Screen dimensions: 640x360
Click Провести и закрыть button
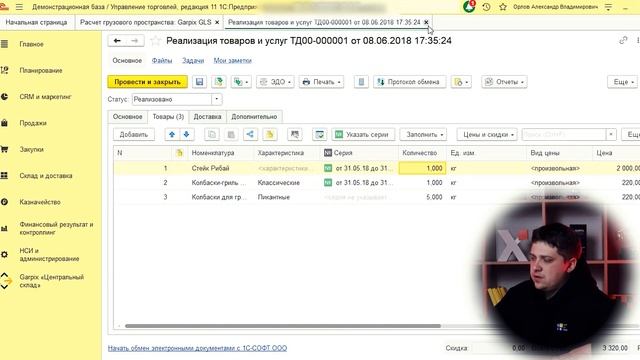(x=147, y=82)
